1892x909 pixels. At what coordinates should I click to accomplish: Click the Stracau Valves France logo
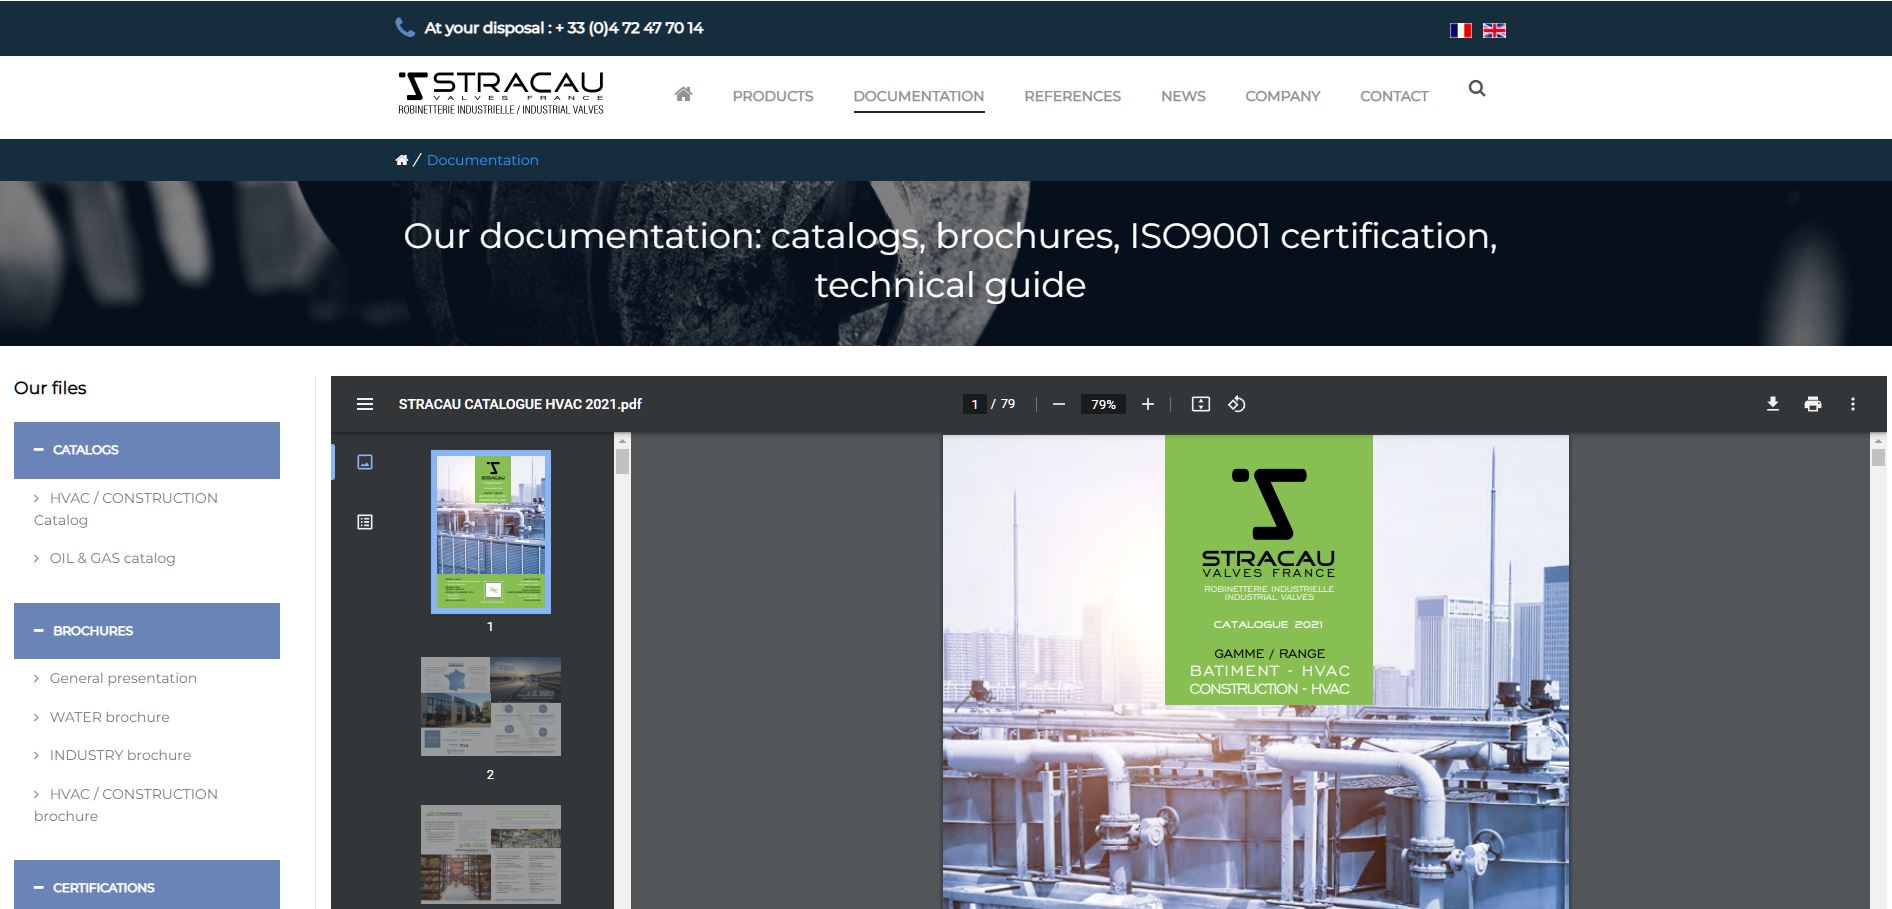coord(501,93)
